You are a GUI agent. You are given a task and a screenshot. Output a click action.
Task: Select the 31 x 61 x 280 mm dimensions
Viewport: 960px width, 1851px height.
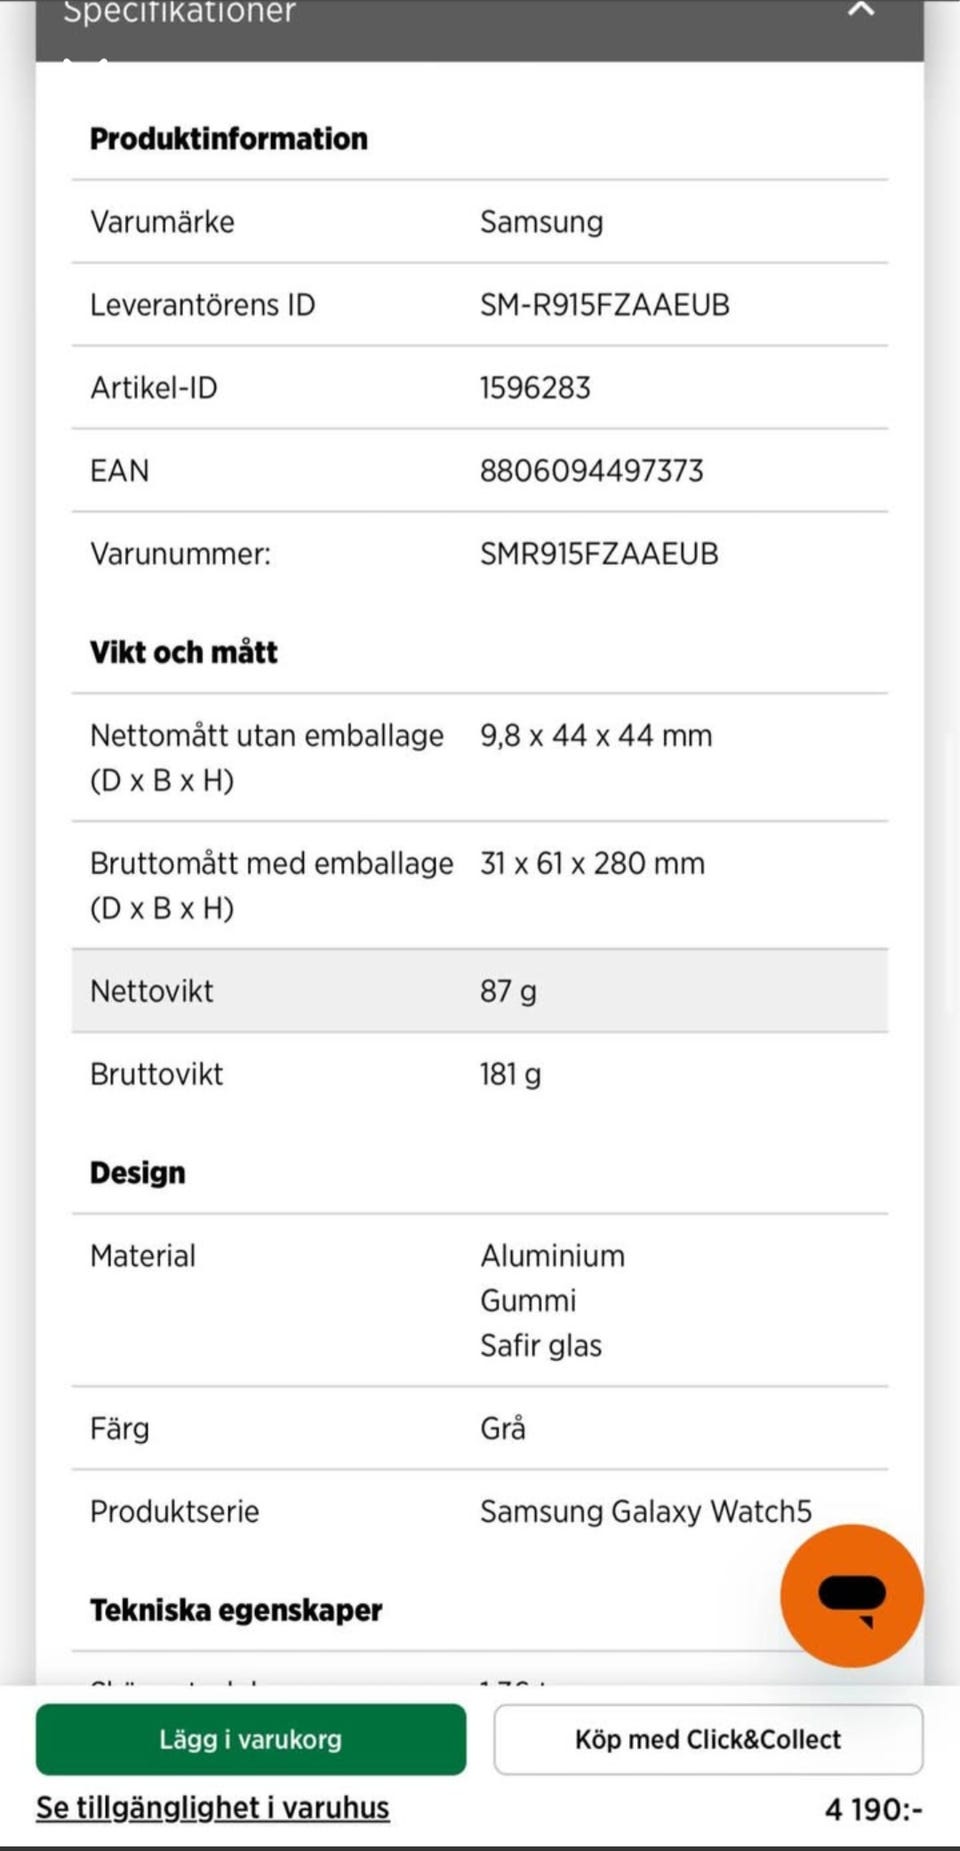593,863
